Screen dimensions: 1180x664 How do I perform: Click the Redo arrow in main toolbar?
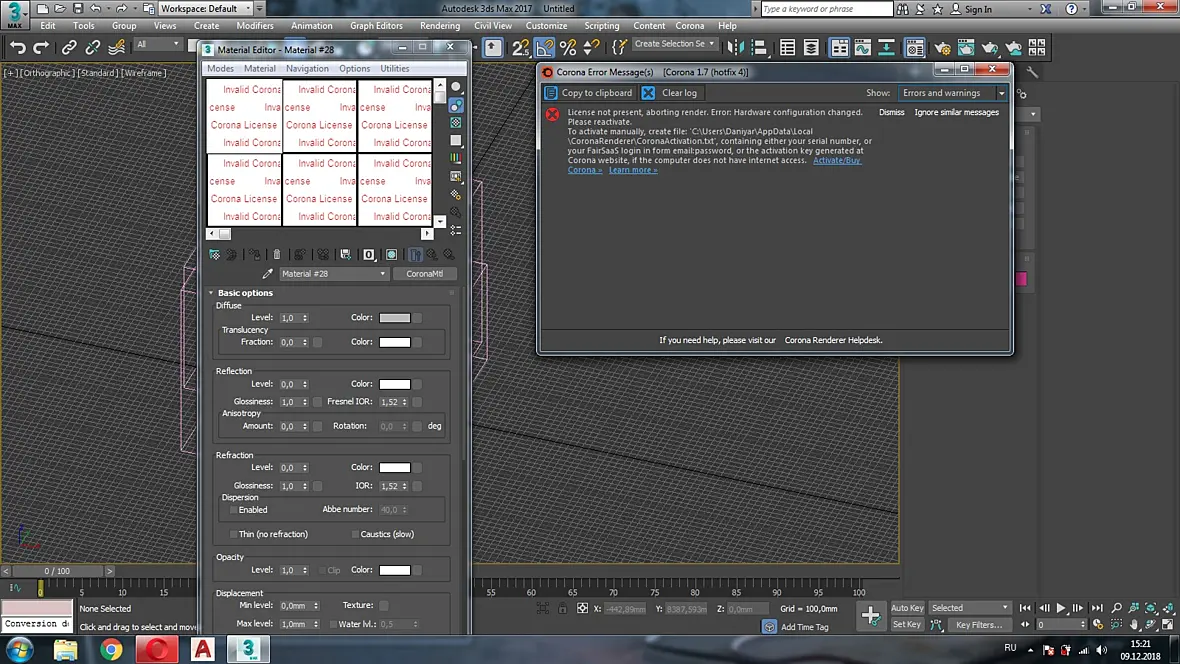click(x=41, y=47)
